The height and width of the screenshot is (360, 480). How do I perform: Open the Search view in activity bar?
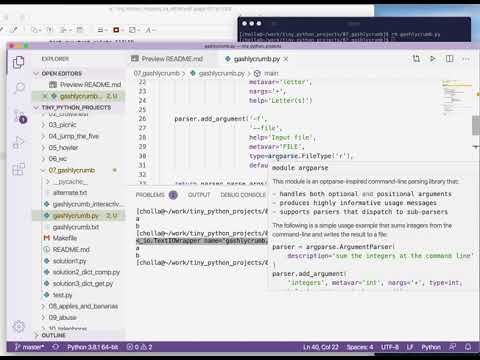[x=19, y=88]
